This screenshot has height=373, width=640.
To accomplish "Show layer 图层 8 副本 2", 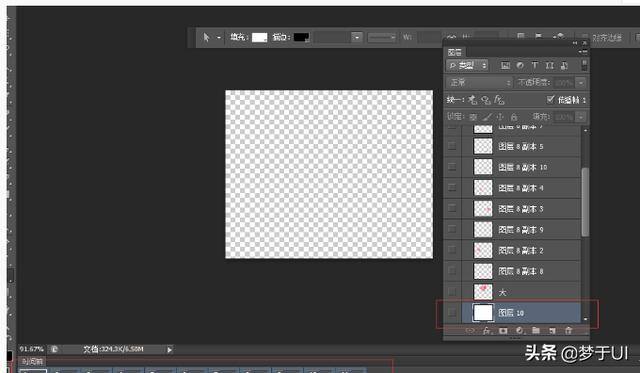I will pos(452,250).
